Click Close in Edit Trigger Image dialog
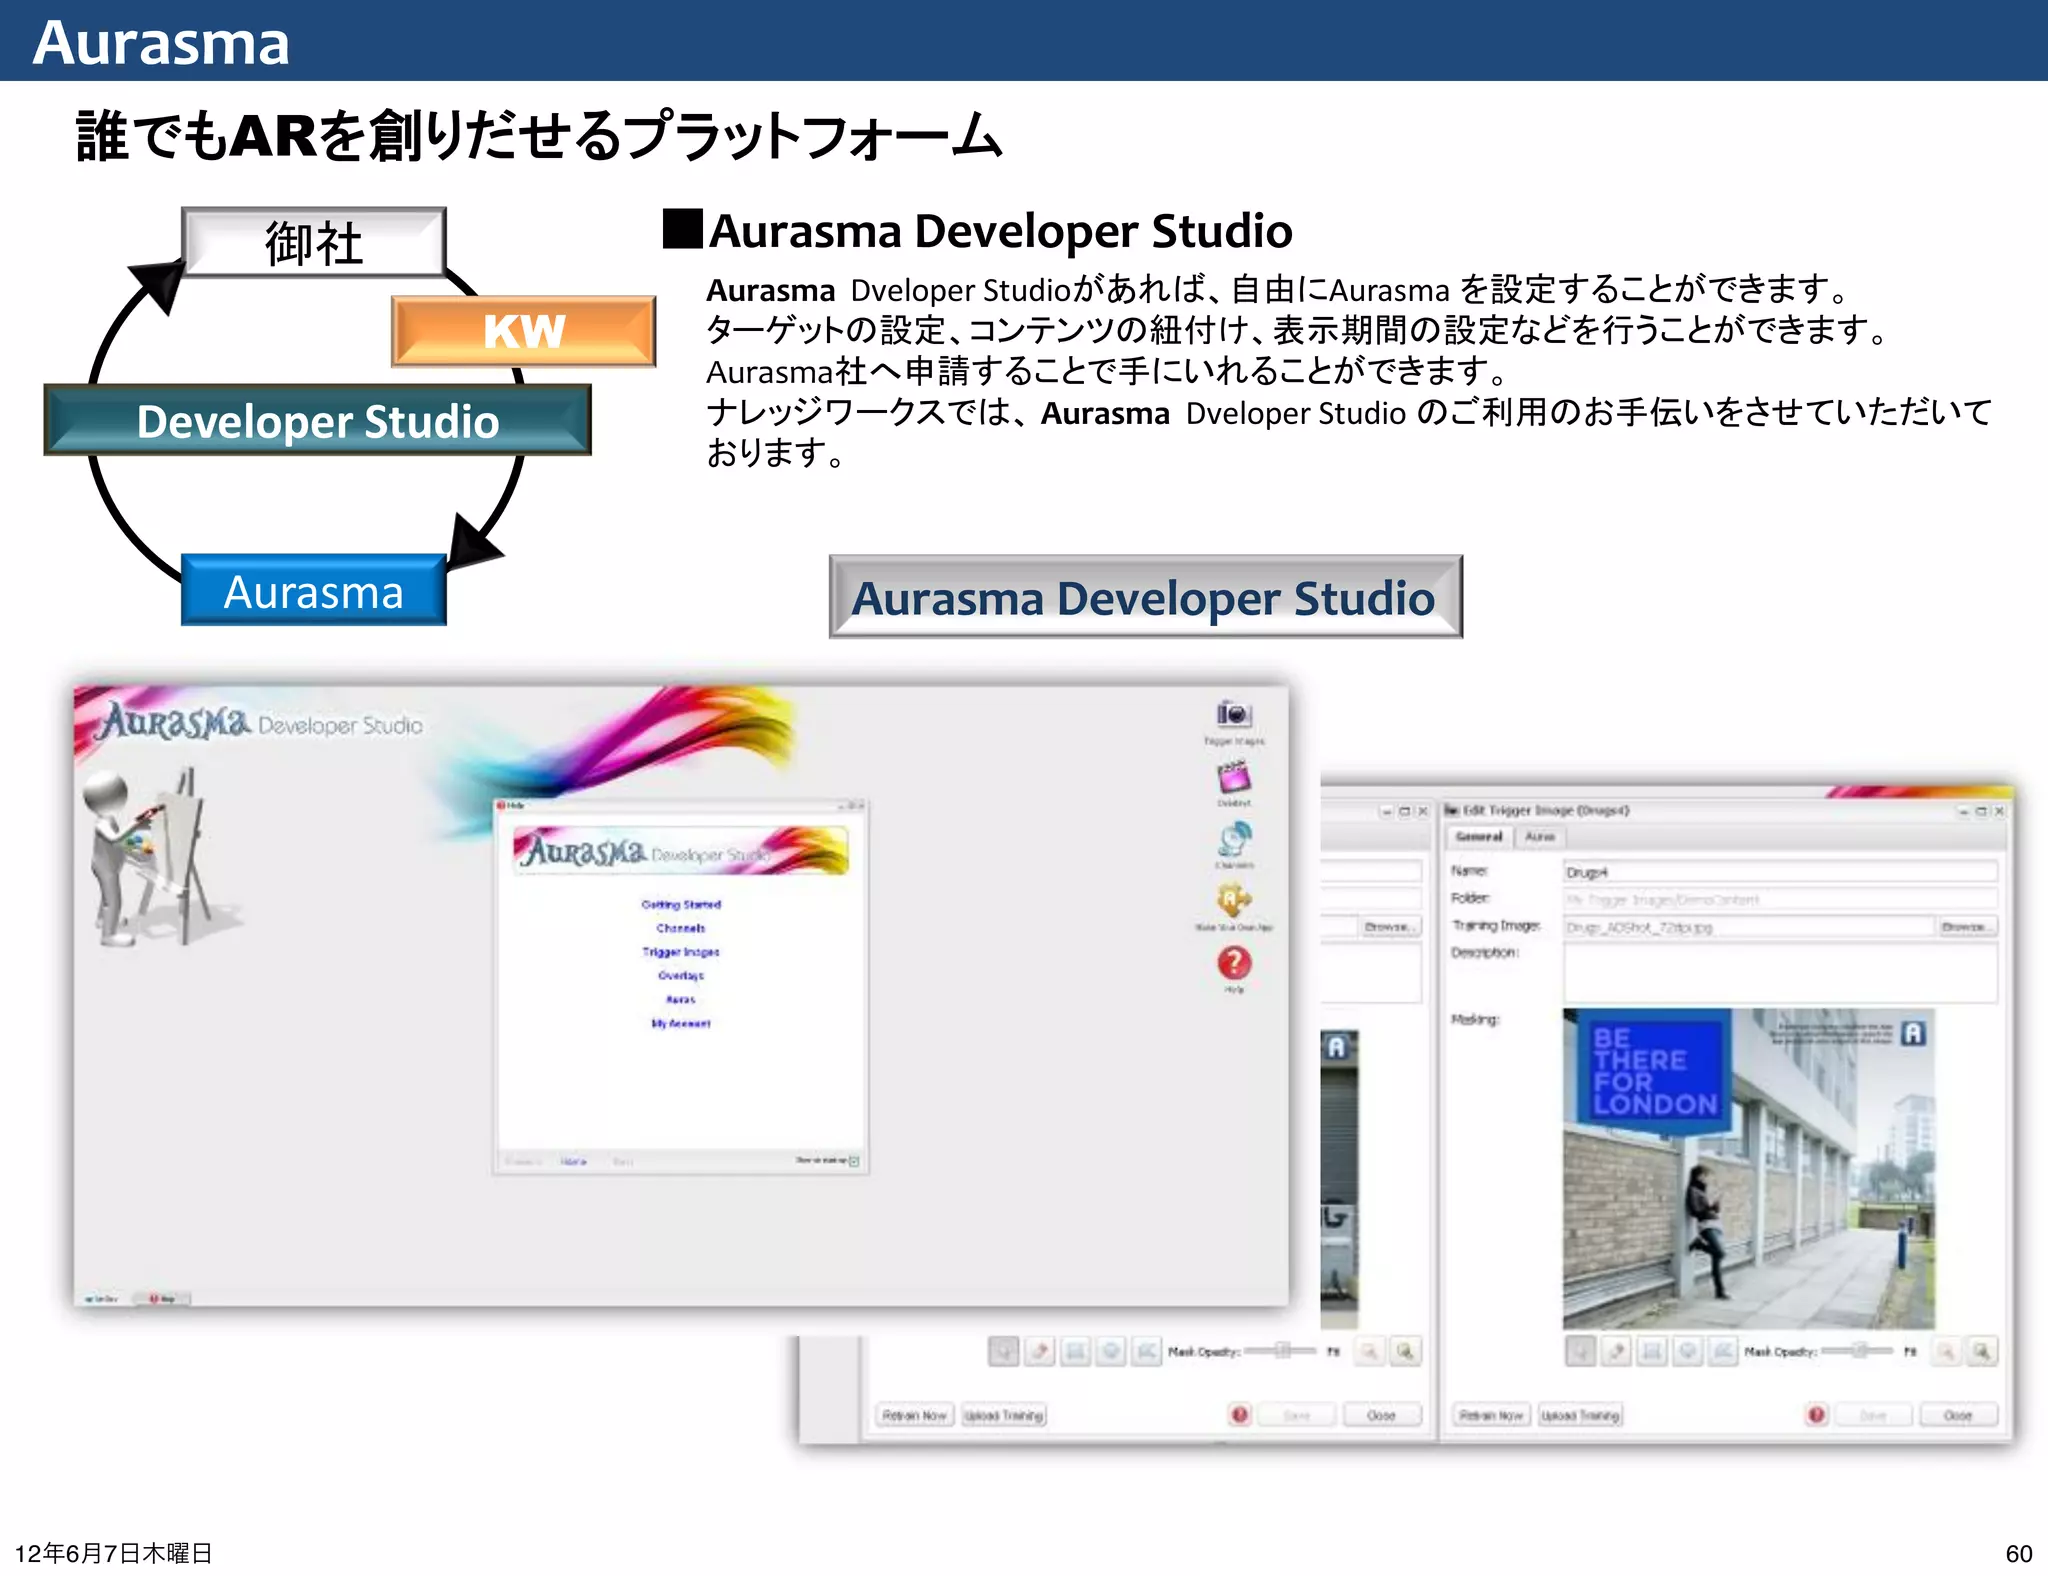2048x1576 pixels. pos(1958,1415)
